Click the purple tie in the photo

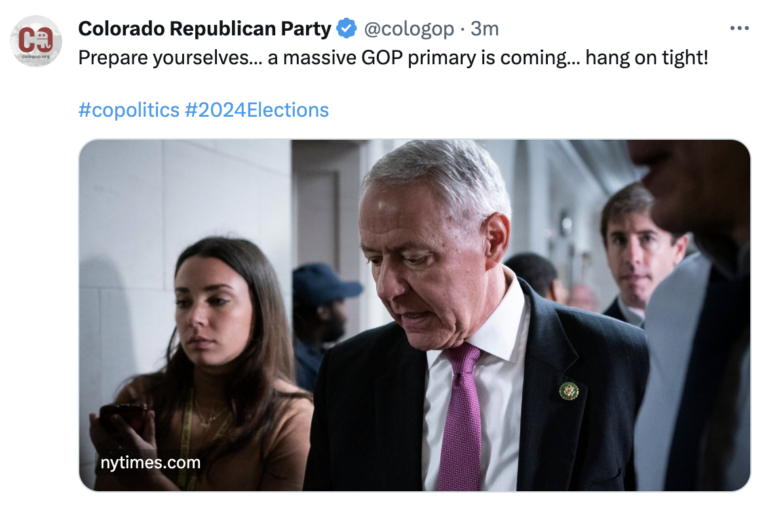[462, 420]
